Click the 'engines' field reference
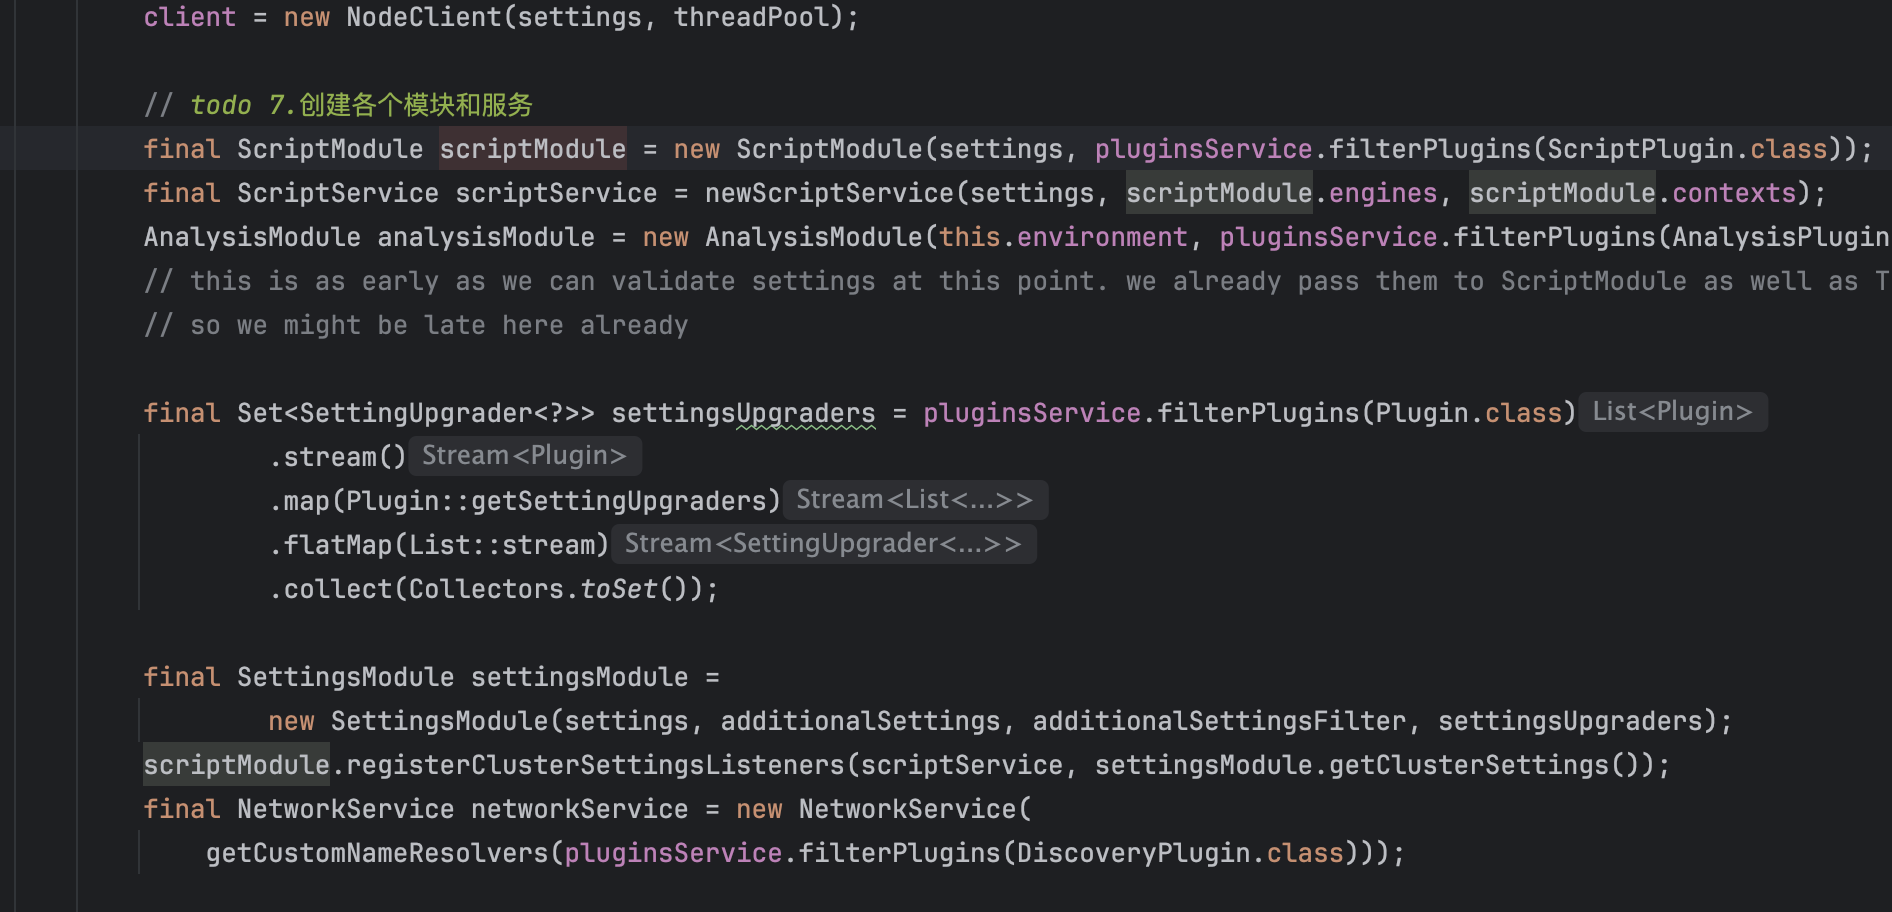 [x=1383, y=193]
